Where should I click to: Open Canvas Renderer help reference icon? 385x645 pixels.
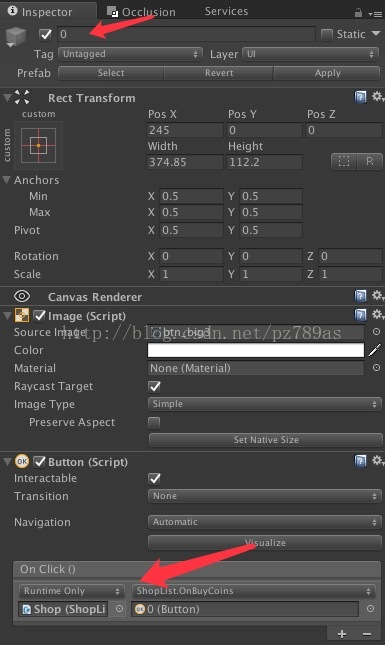coord(360,295)
